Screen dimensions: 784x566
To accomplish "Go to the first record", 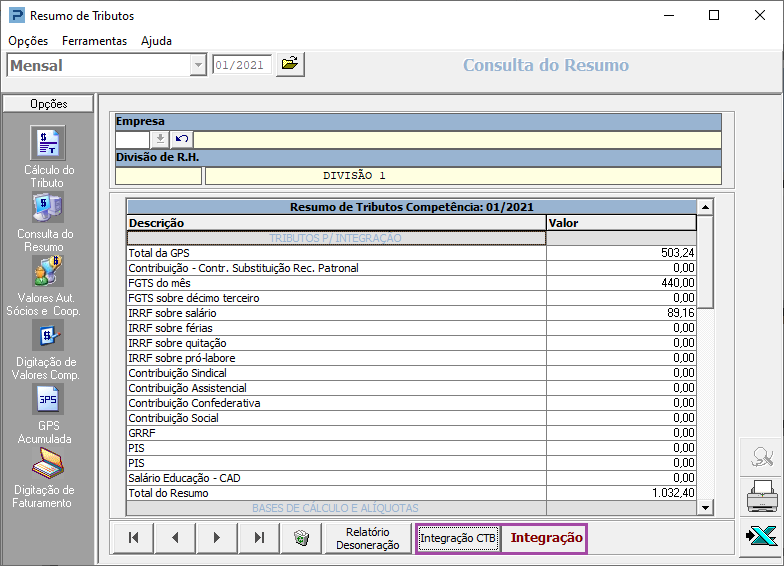I will [x=133, y=538].
